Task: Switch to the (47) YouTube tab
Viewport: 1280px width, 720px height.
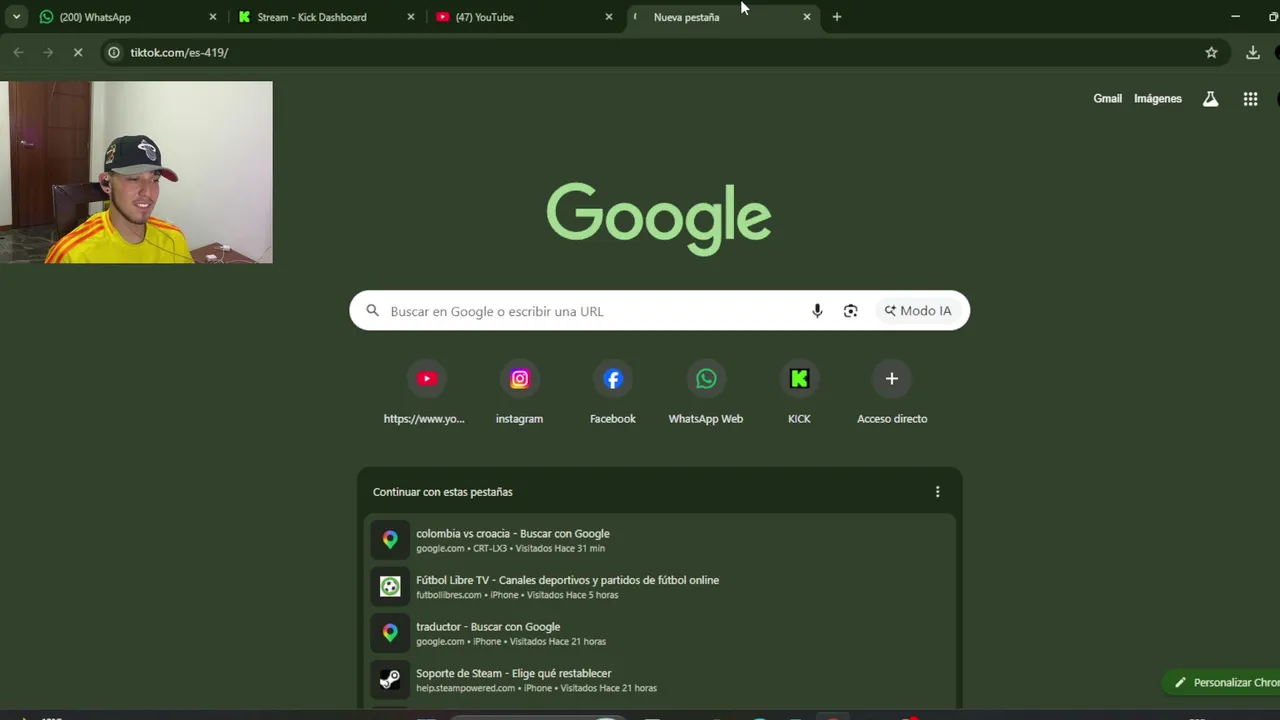Action: click(524, 17)
